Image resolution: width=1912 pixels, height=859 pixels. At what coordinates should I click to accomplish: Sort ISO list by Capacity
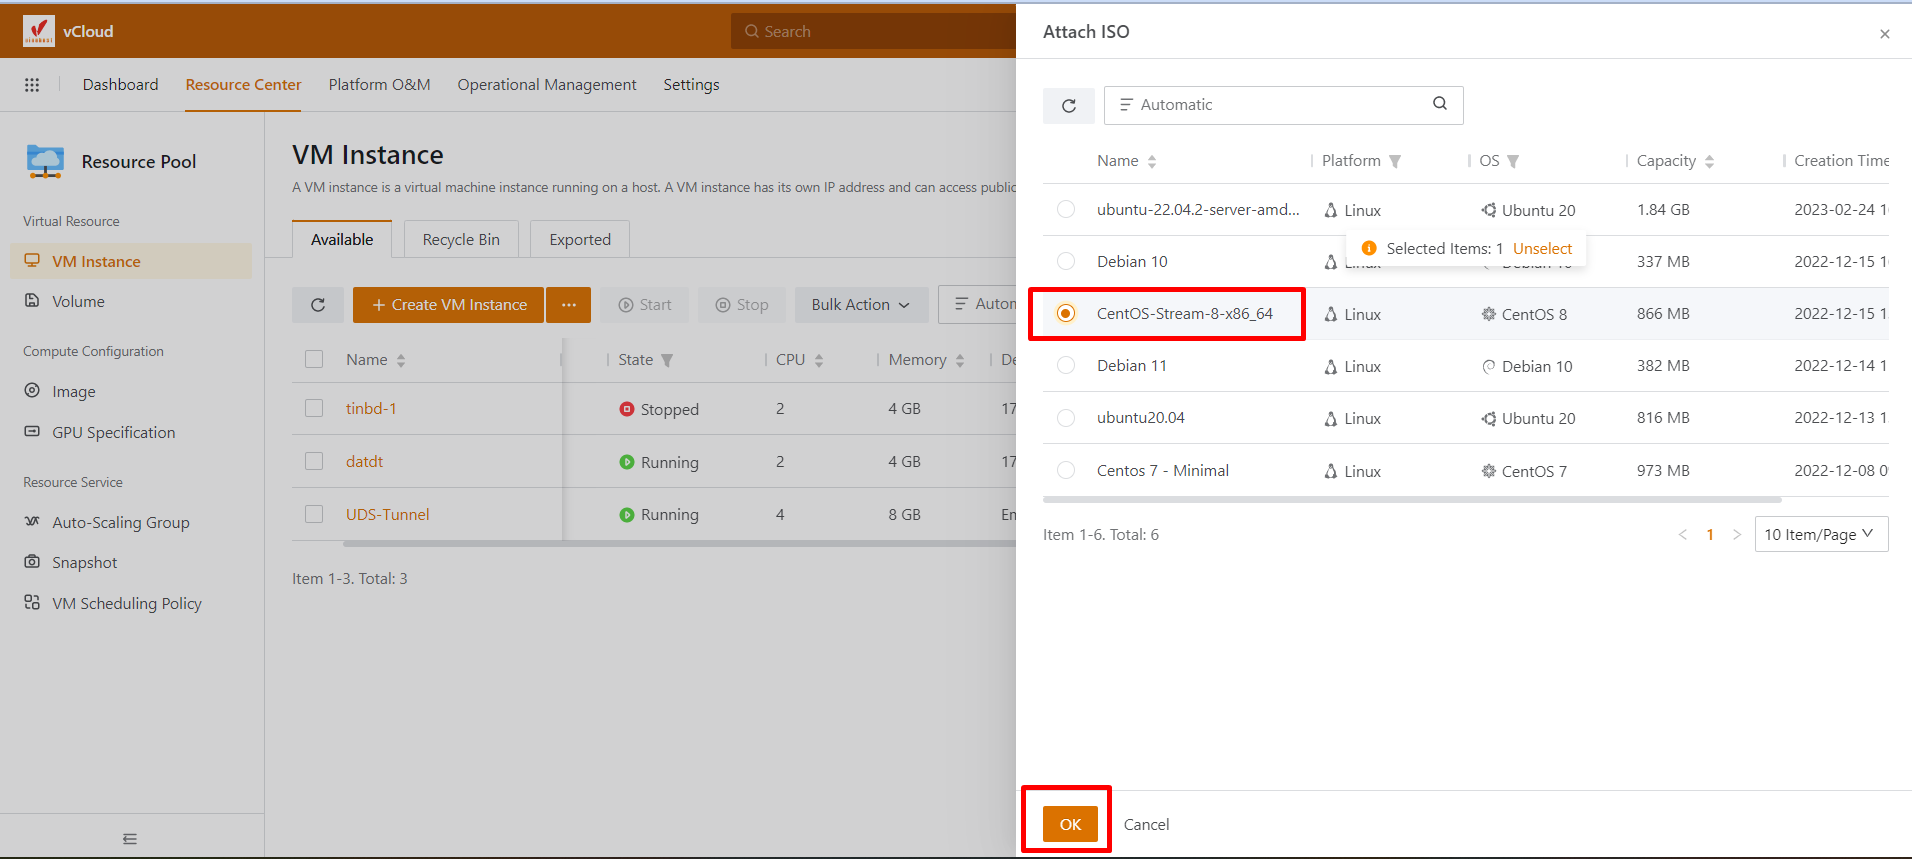(1709, 162)
